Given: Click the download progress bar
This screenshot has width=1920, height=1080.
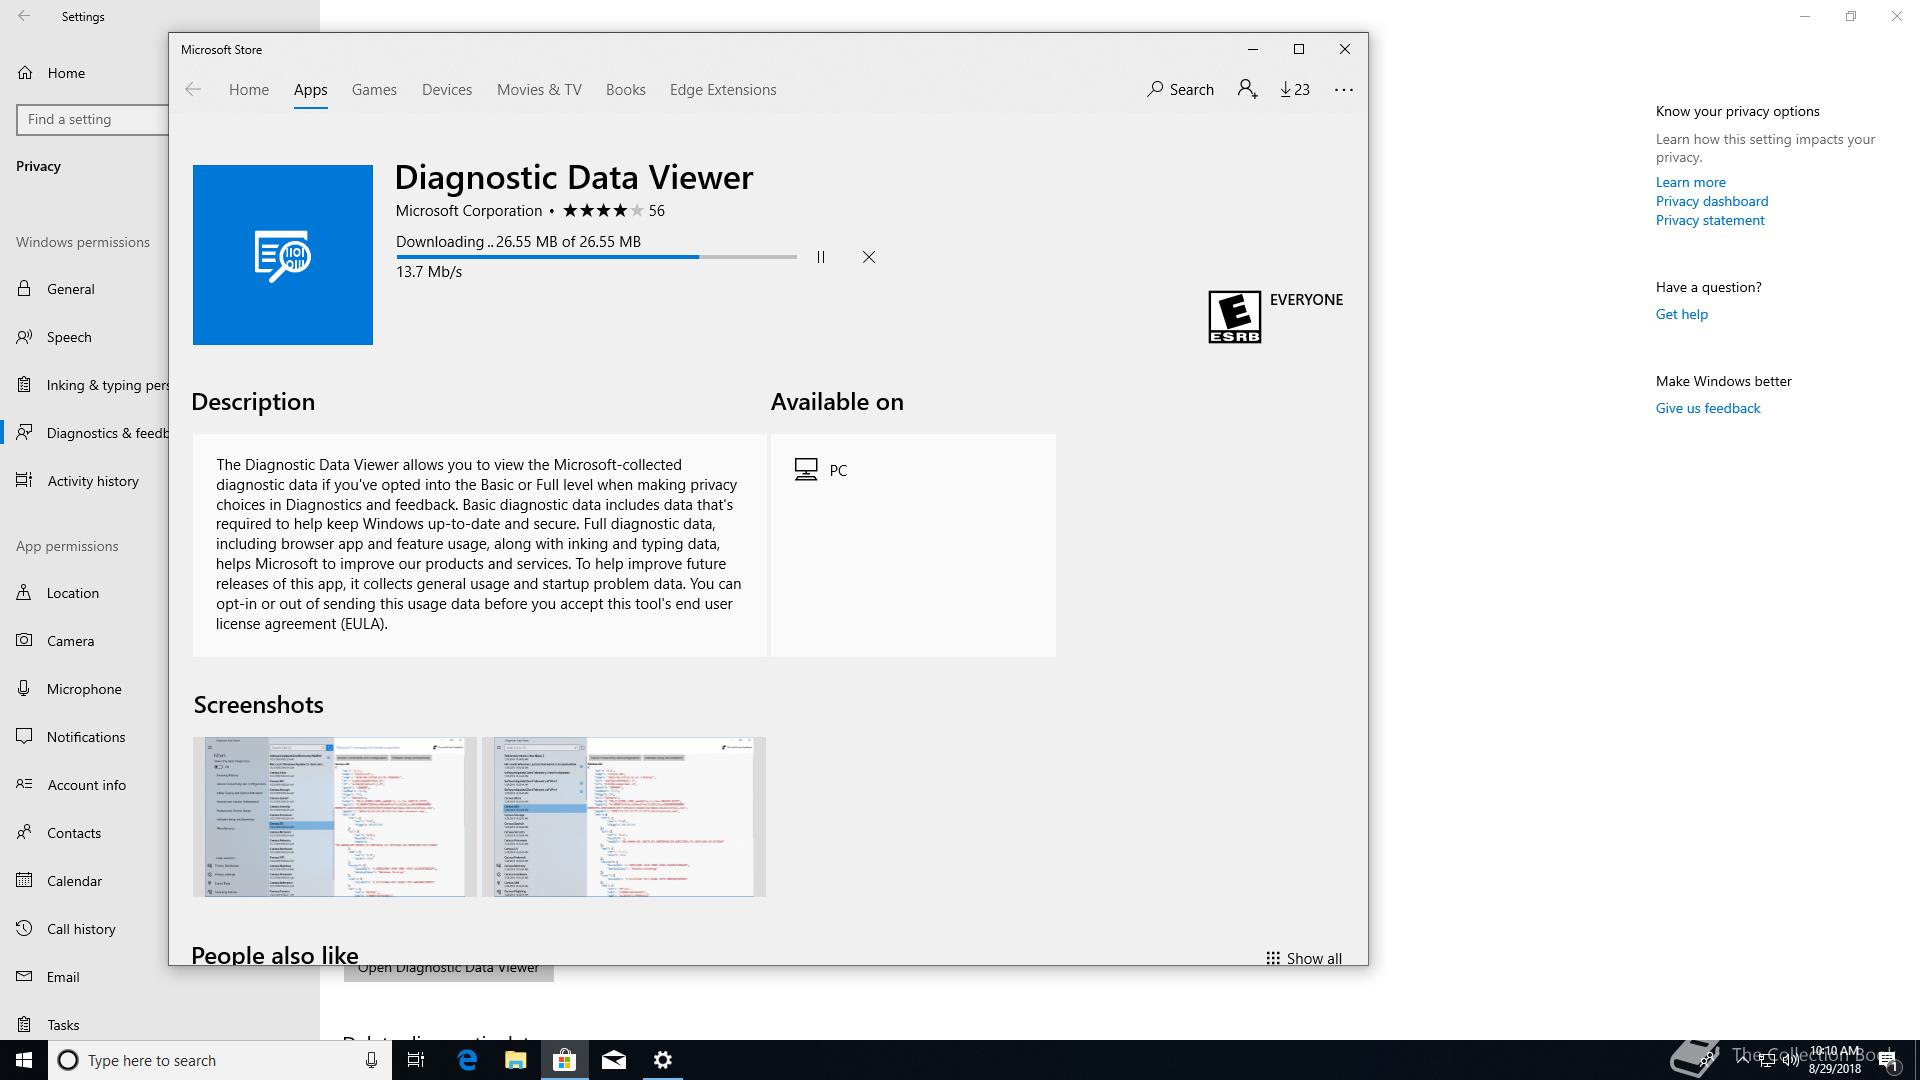Looking at the screenshot, I should pyautogui.click(x=596, y=257).
